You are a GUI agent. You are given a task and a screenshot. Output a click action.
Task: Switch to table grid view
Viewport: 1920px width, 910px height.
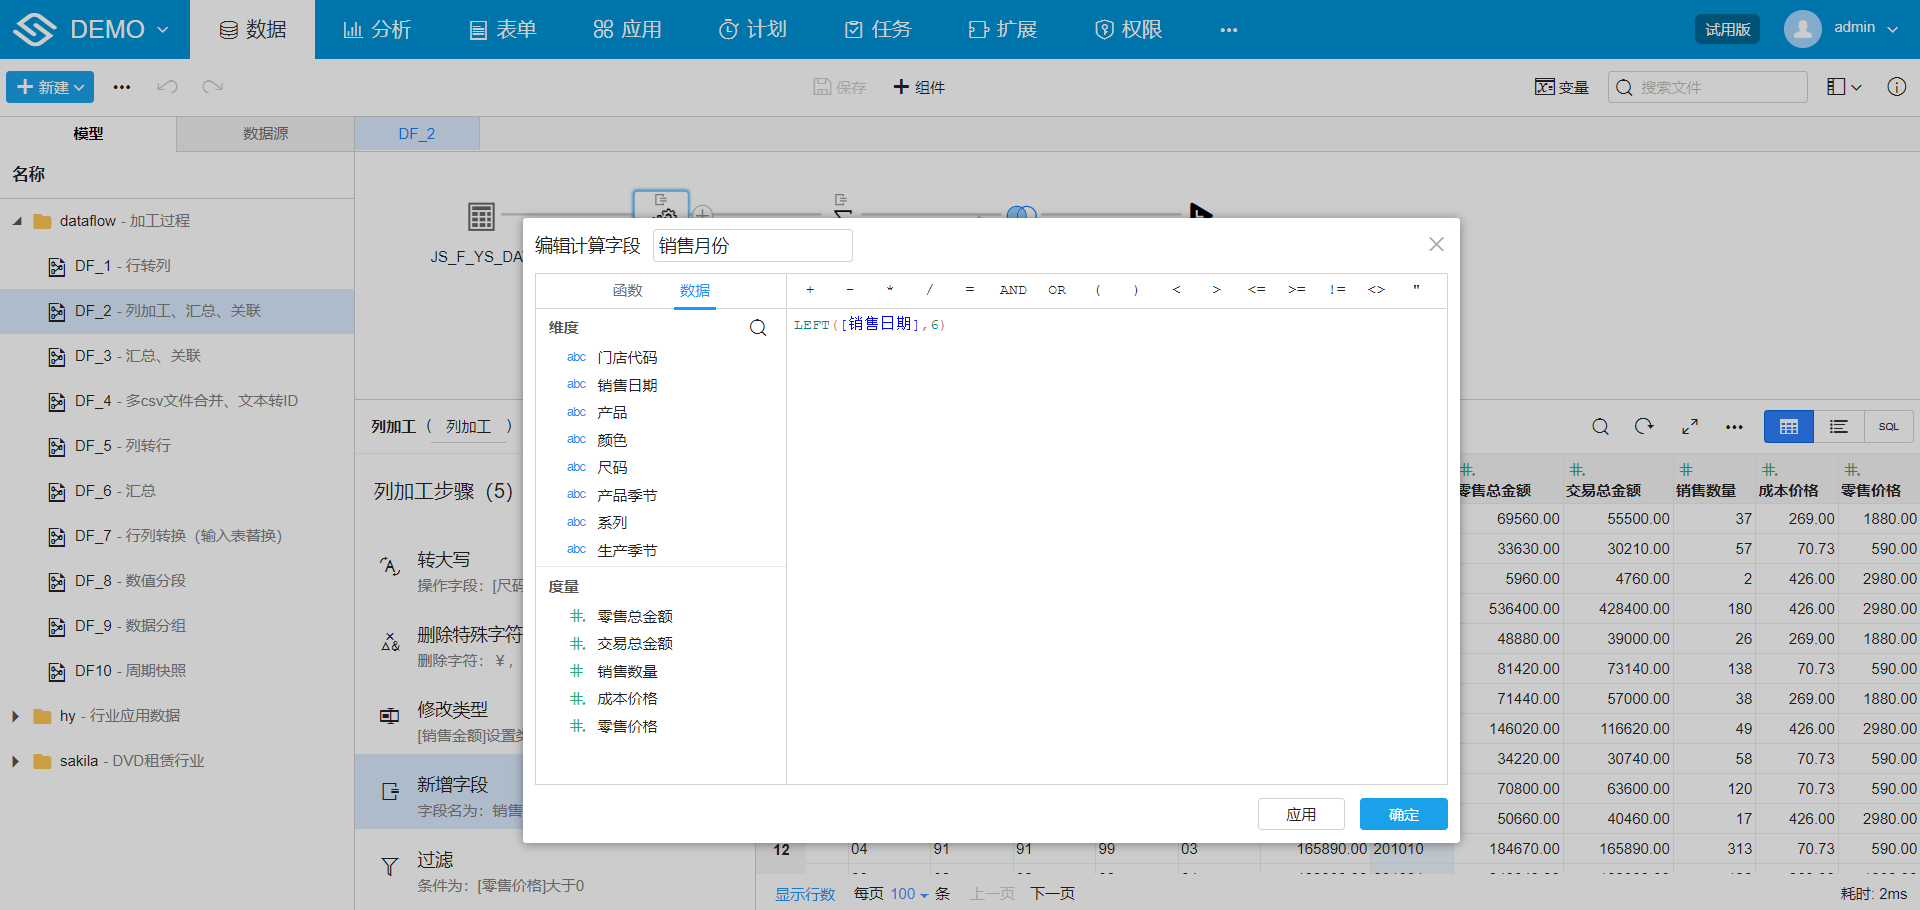pos(1789,427)
